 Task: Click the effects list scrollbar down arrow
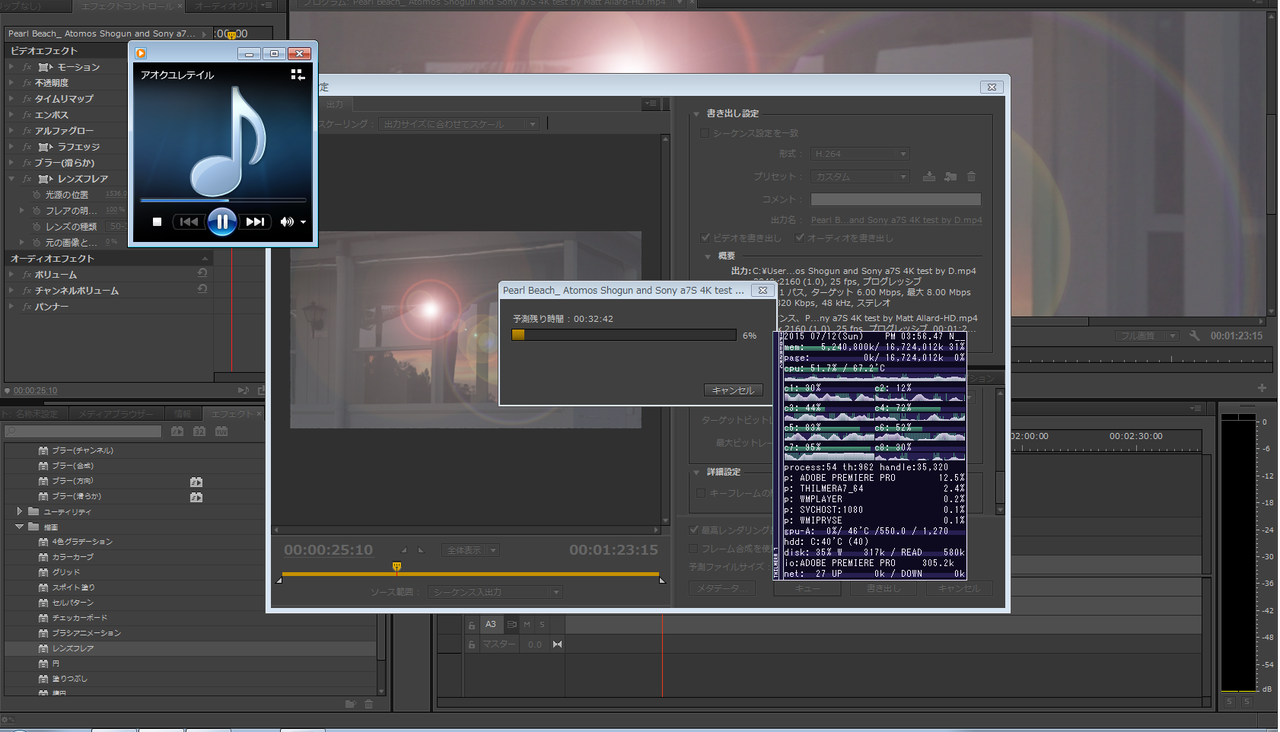(383, 690)
